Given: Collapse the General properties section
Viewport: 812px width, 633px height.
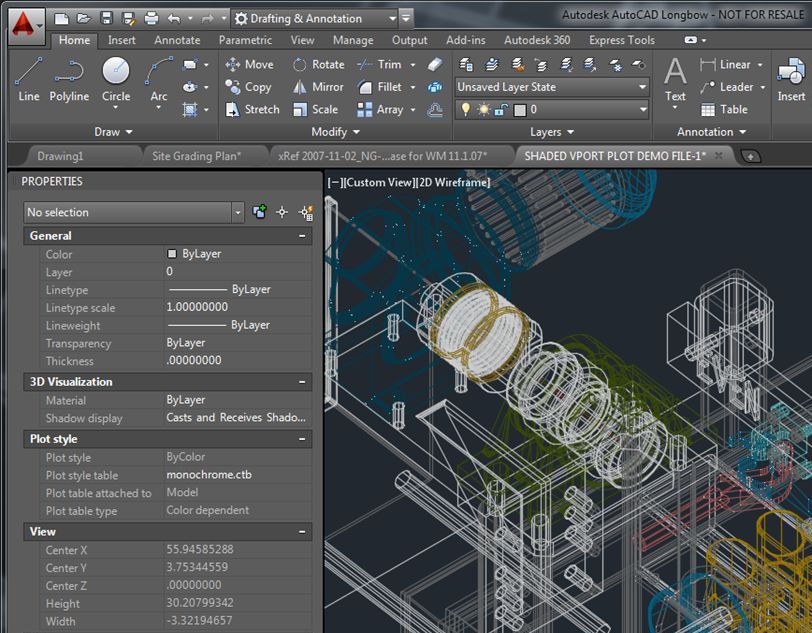Looking at the screenshot, I should [302, 236].
